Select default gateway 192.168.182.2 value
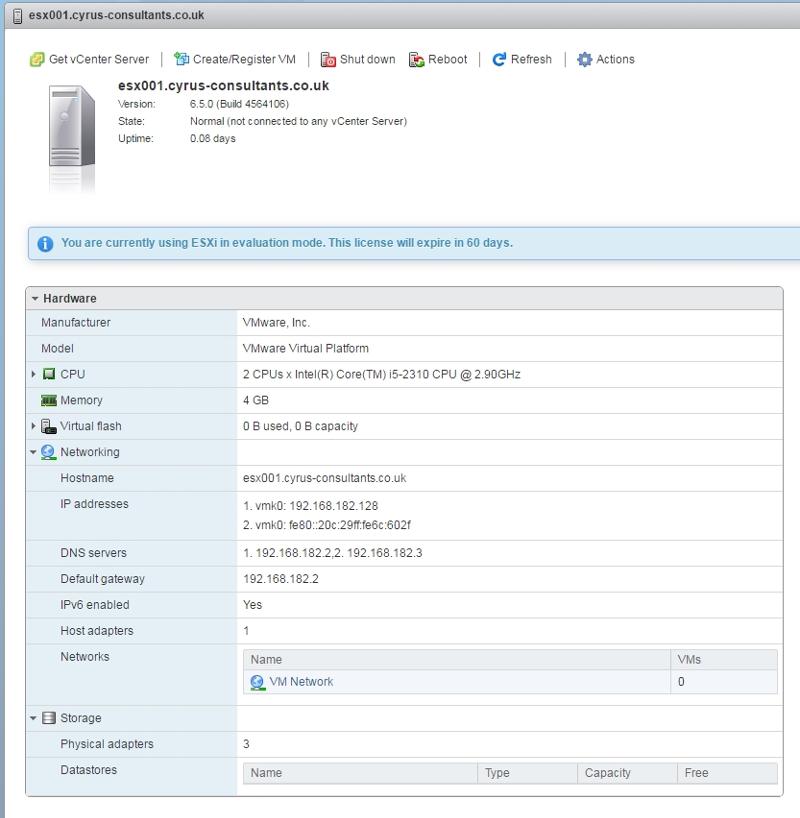Screen dimensions: 800x818 click(x=281, y=579)
